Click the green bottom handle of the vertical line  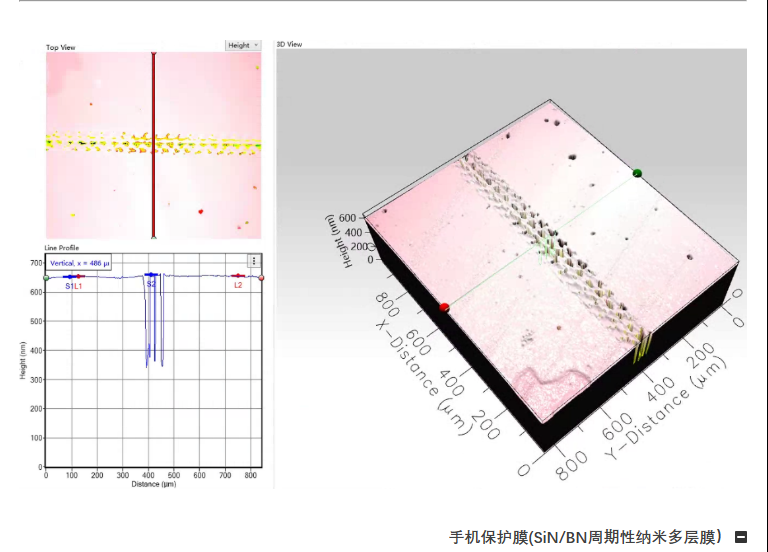tap(153, 237)
